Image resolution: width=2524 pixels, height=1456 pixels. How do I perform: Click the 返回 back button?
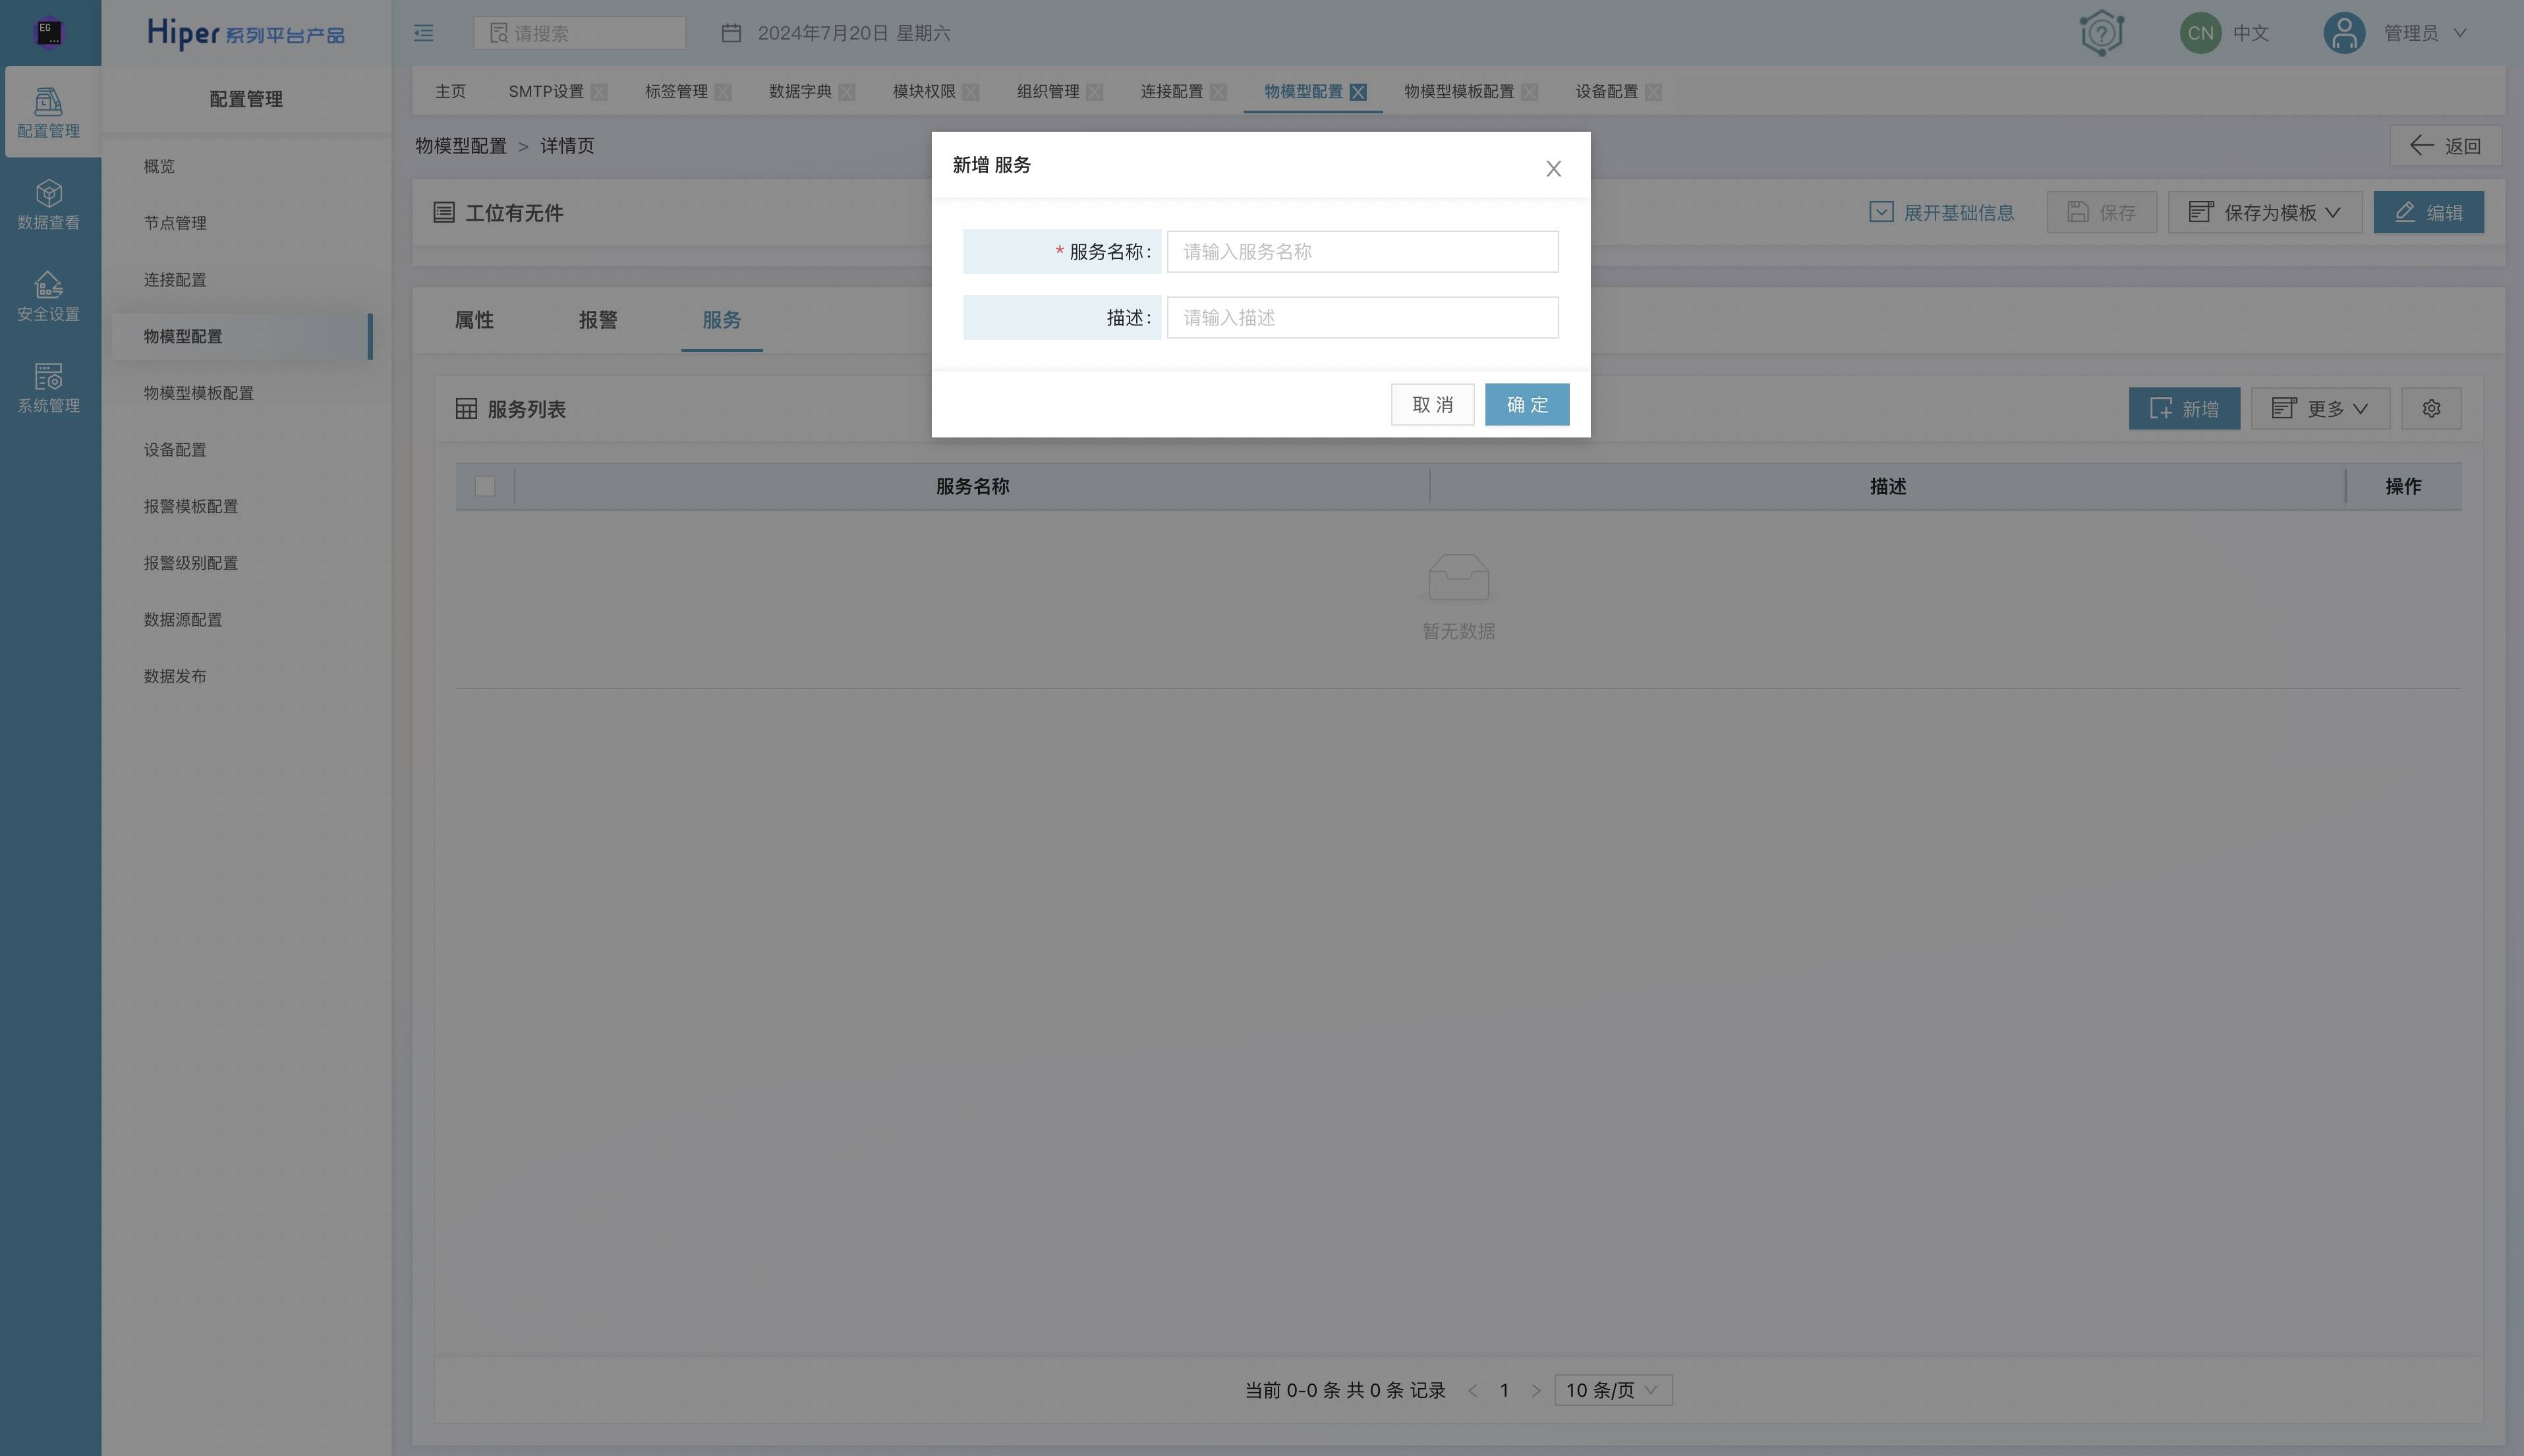(2445, 146)
